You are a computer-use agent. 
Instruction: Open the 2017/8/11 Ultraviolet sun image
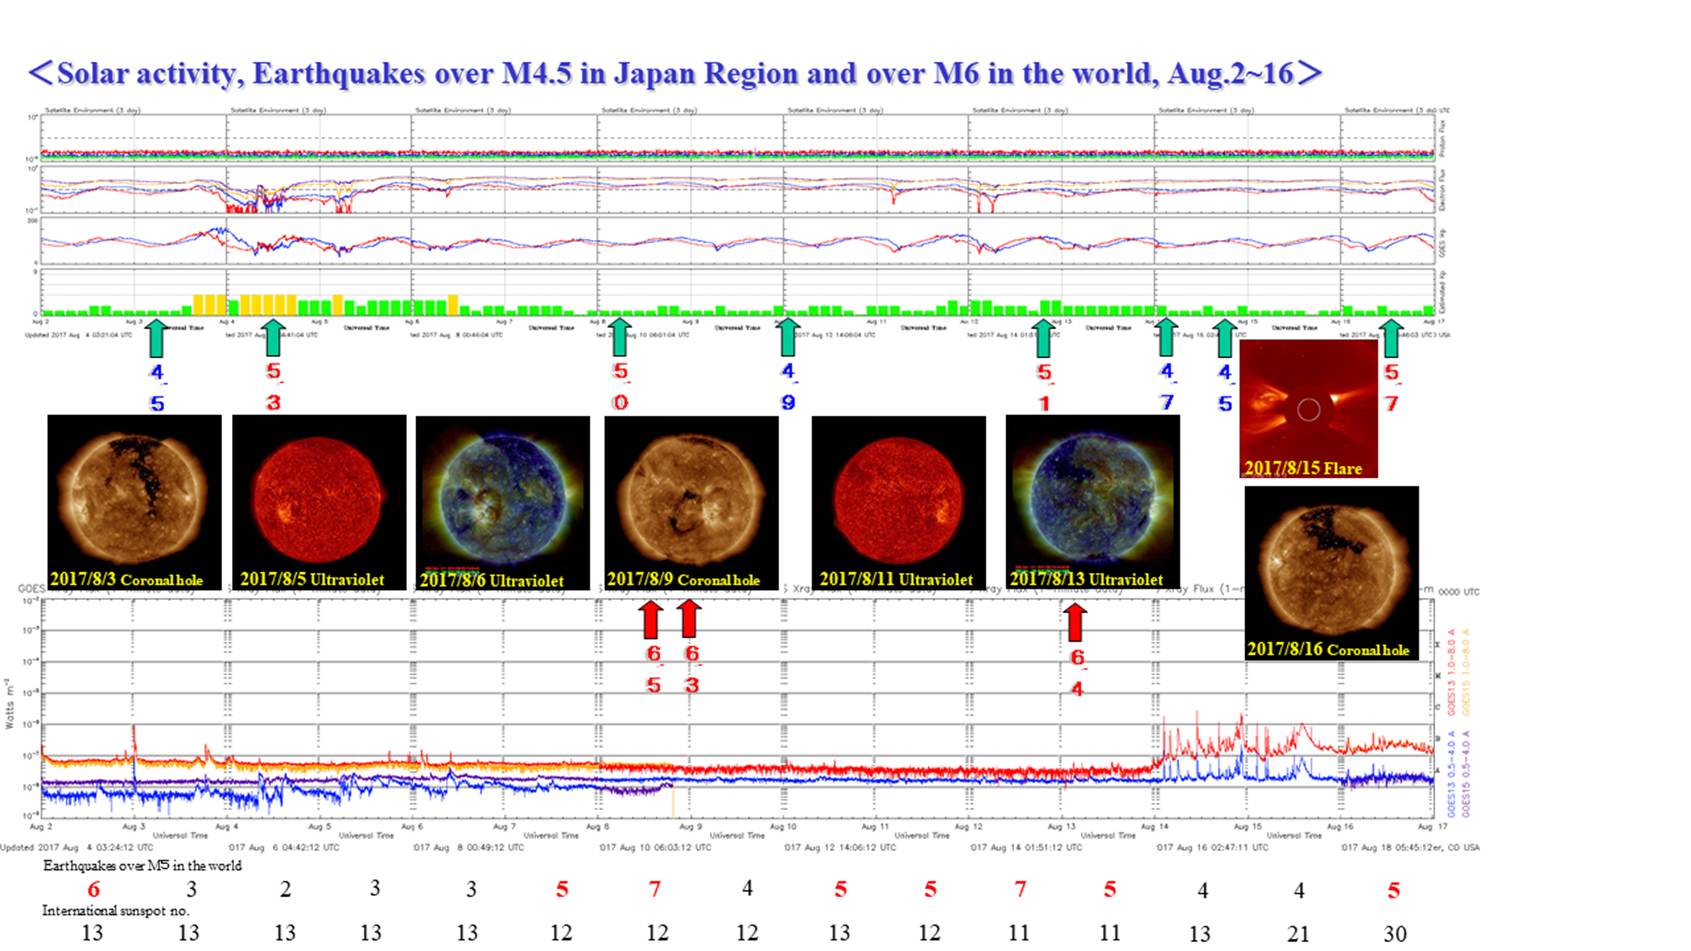(x=898, y=502)
